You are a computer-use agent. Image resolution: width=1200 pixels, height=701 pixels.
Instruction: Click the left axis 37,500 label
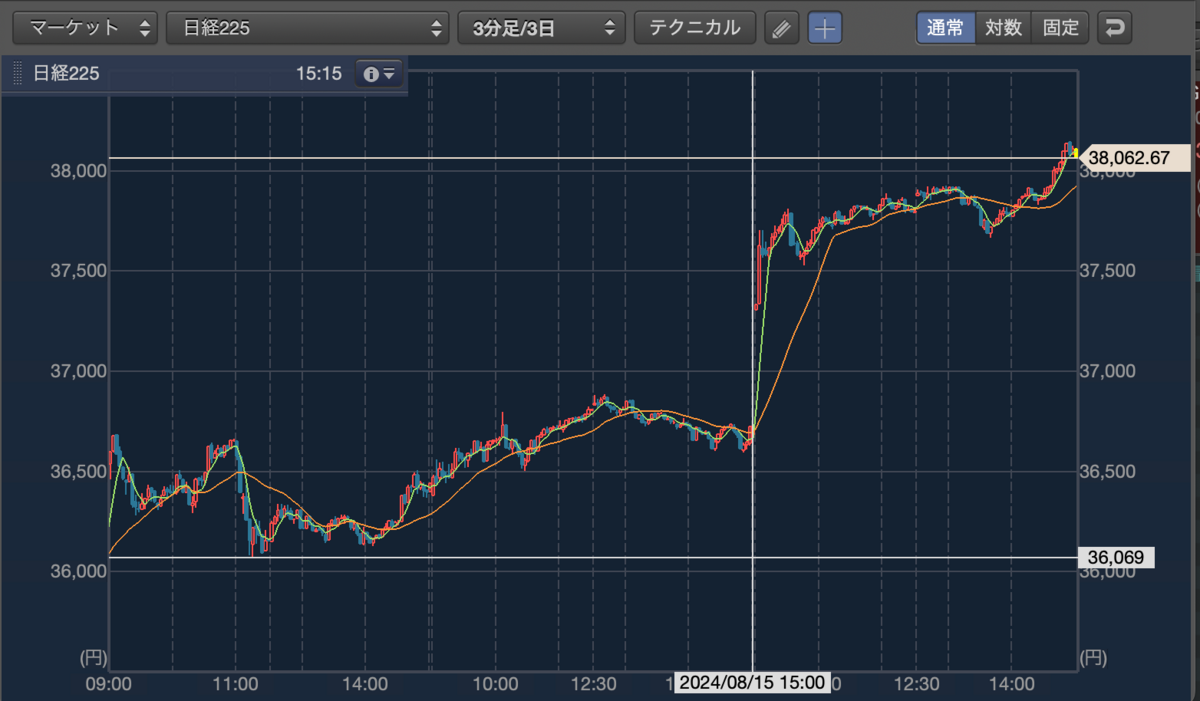pyautogui.click(x=78, y=270)
